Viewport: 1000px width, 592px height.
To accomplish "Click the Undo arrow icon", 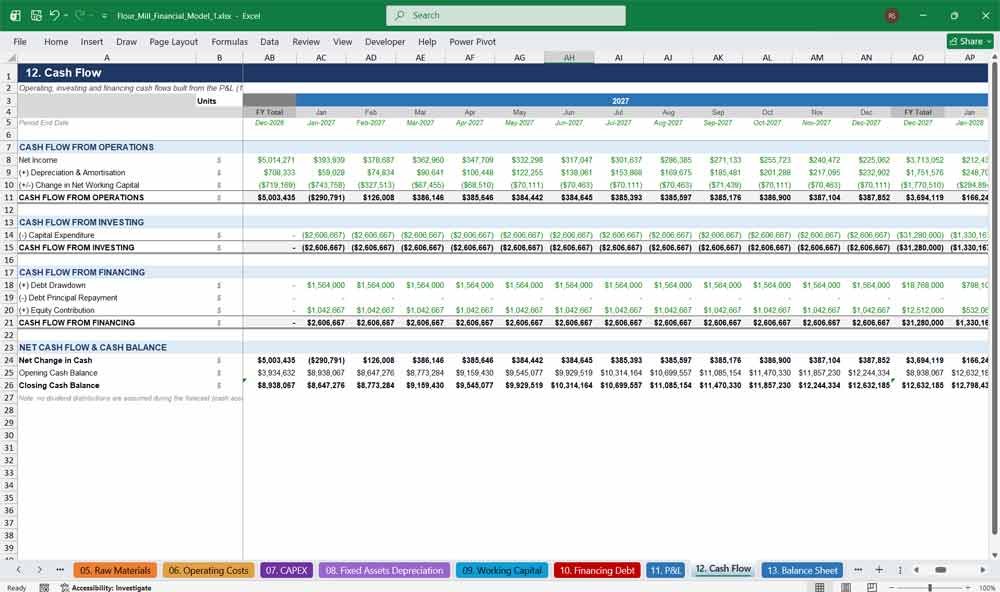I will tap(54, 15).
